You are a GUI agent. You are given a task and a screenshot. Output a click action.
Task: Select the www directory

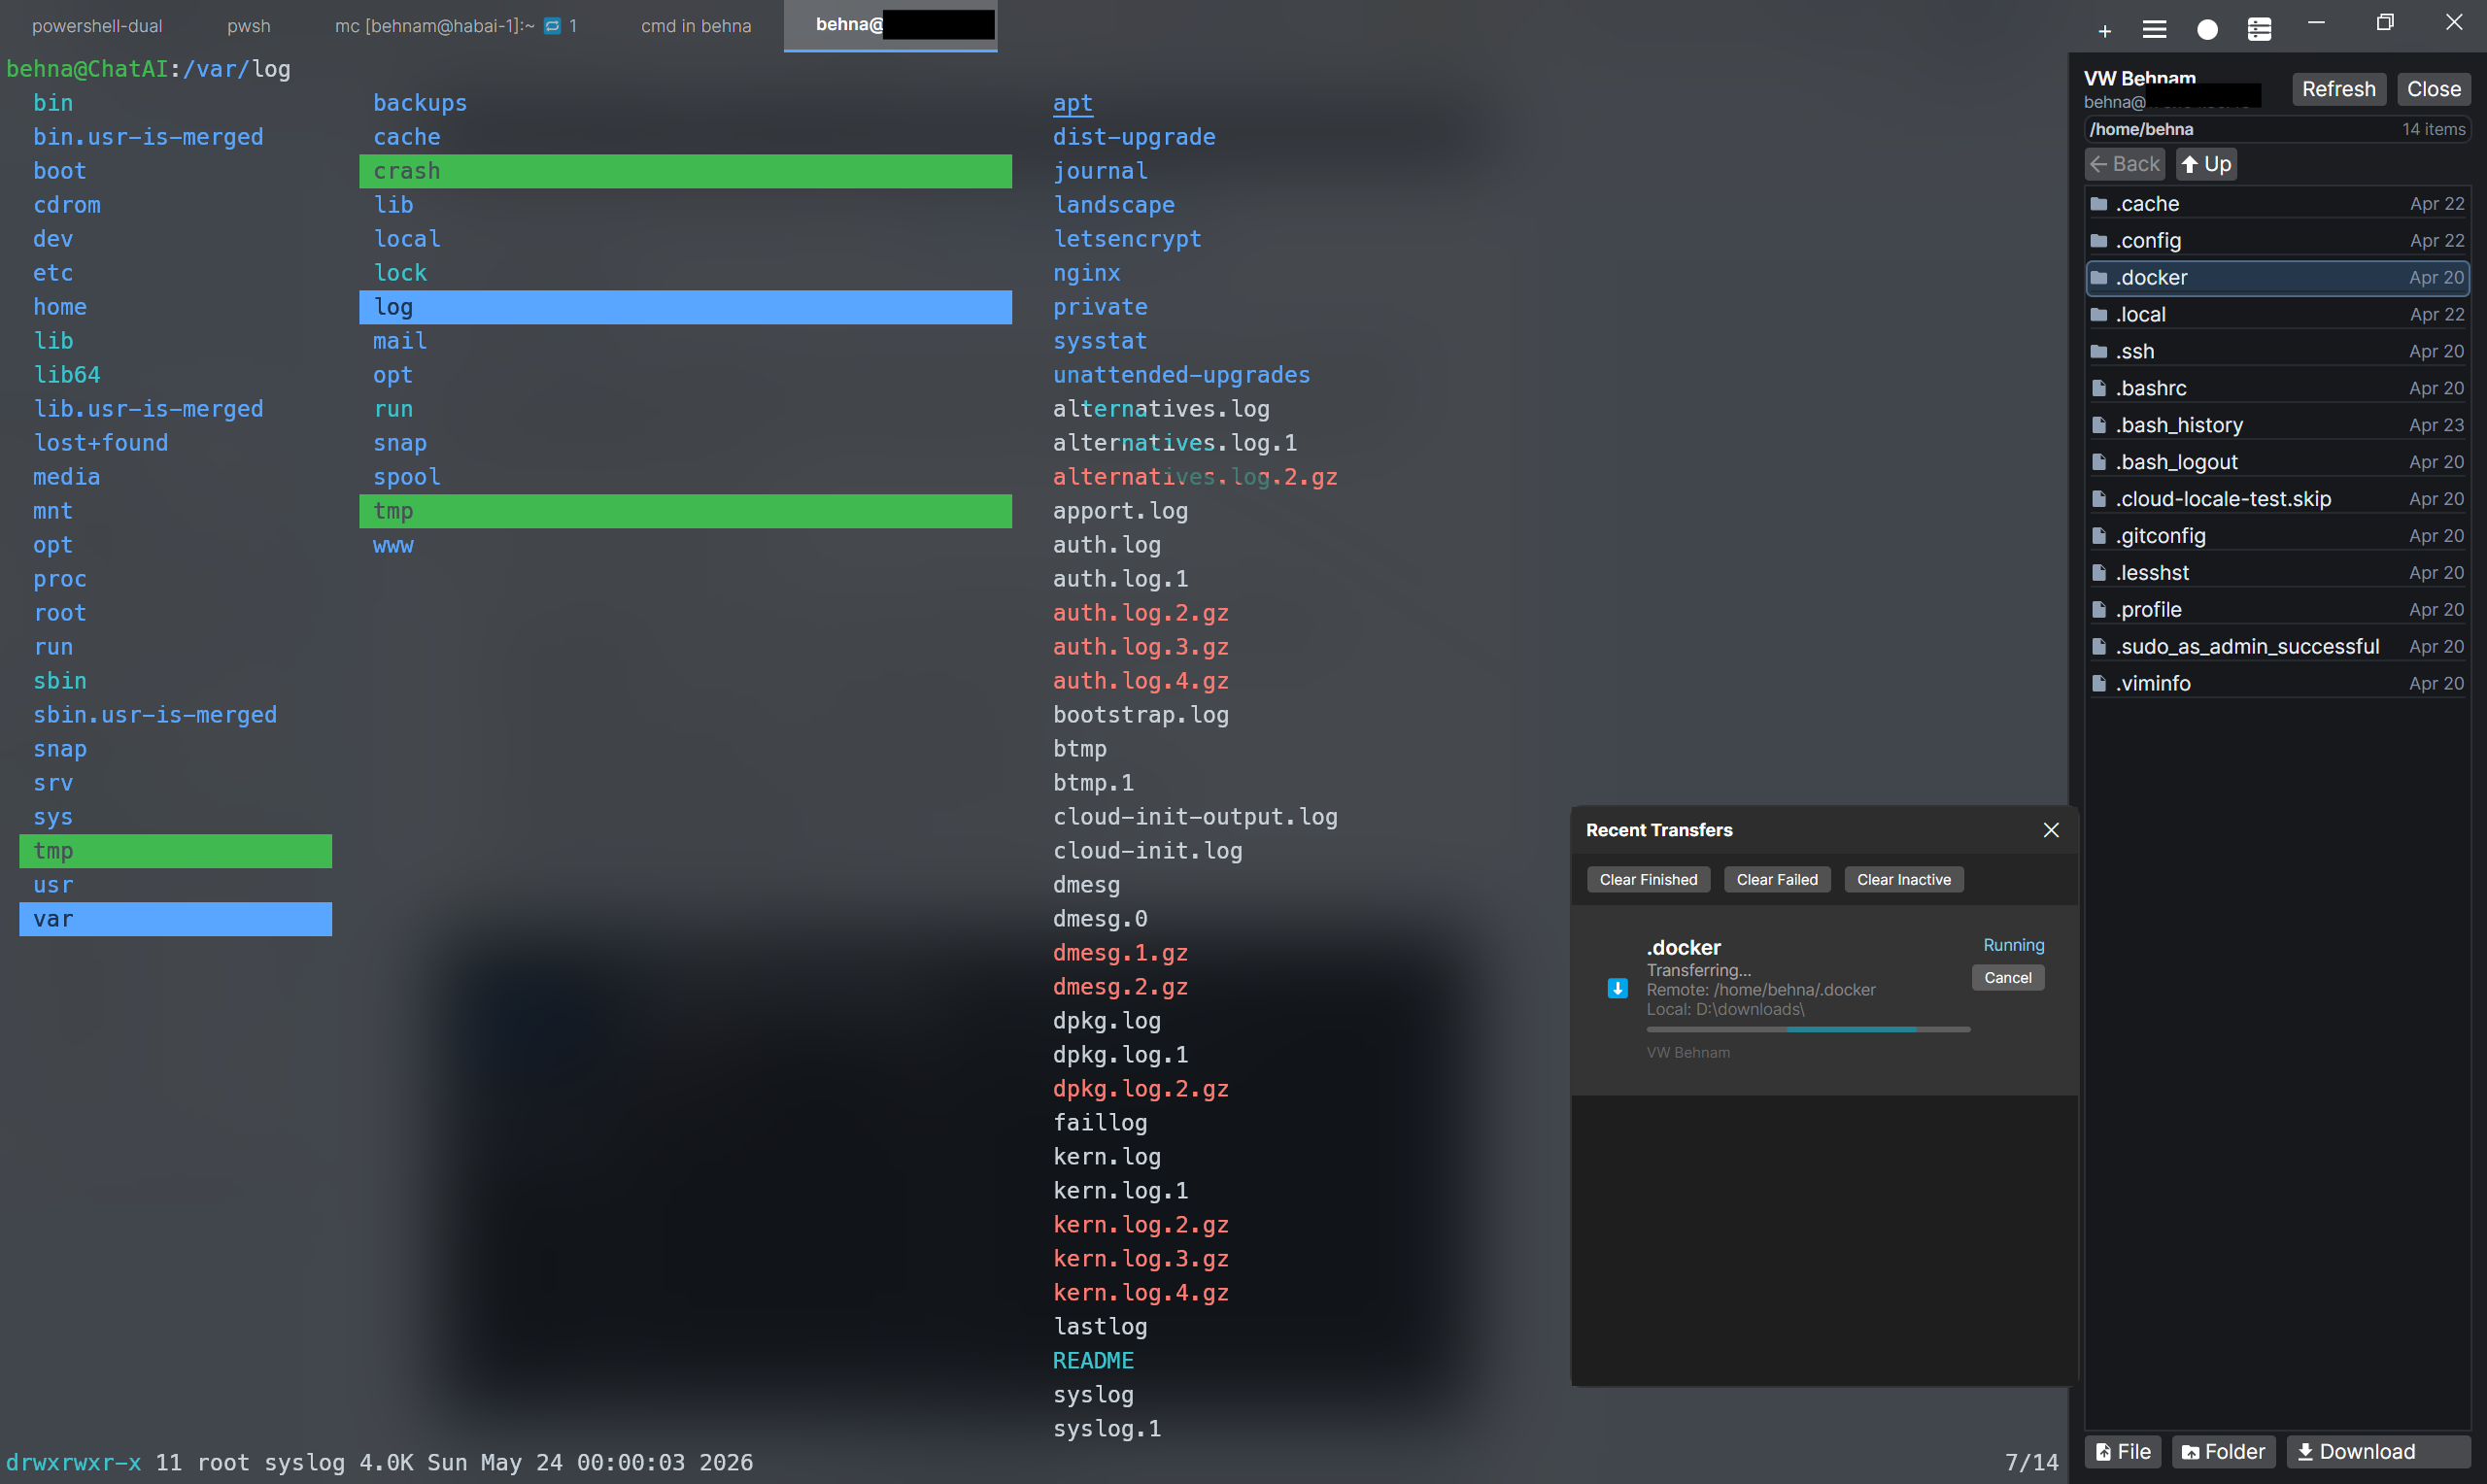(x=393, y=546)
